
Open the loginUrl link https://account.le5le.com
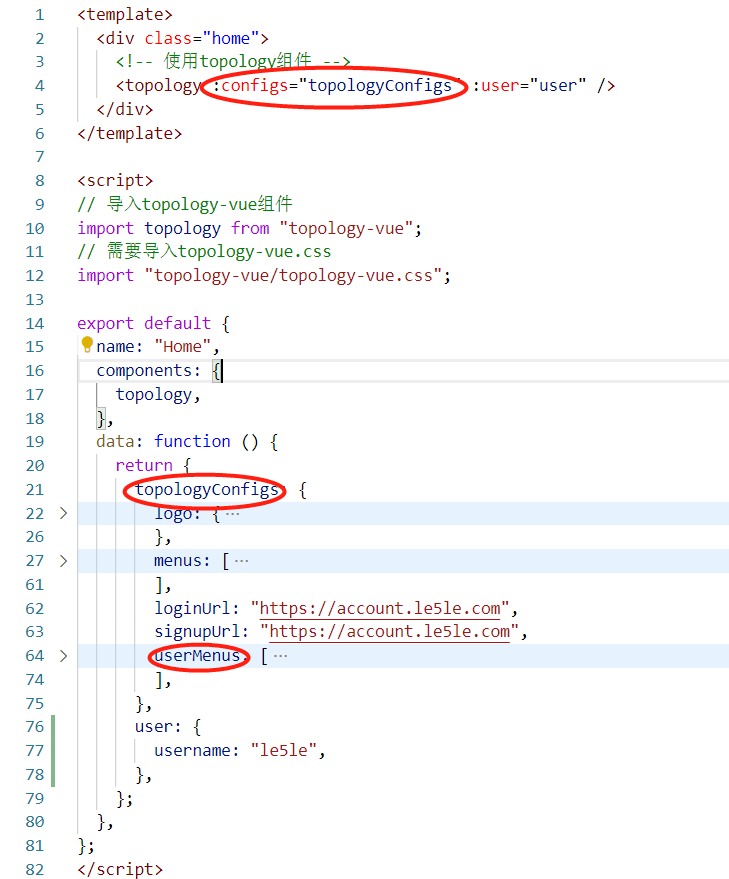[380, 608]
